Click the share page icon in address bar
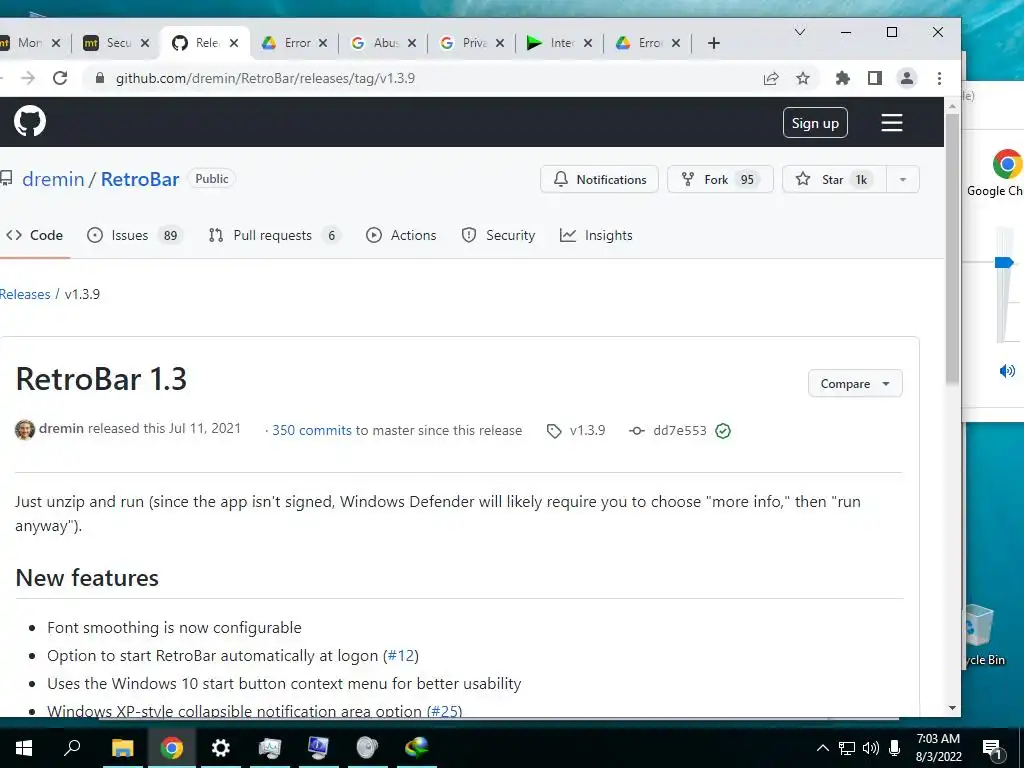The image size is (1024, 768). click(x=771, y=78)
